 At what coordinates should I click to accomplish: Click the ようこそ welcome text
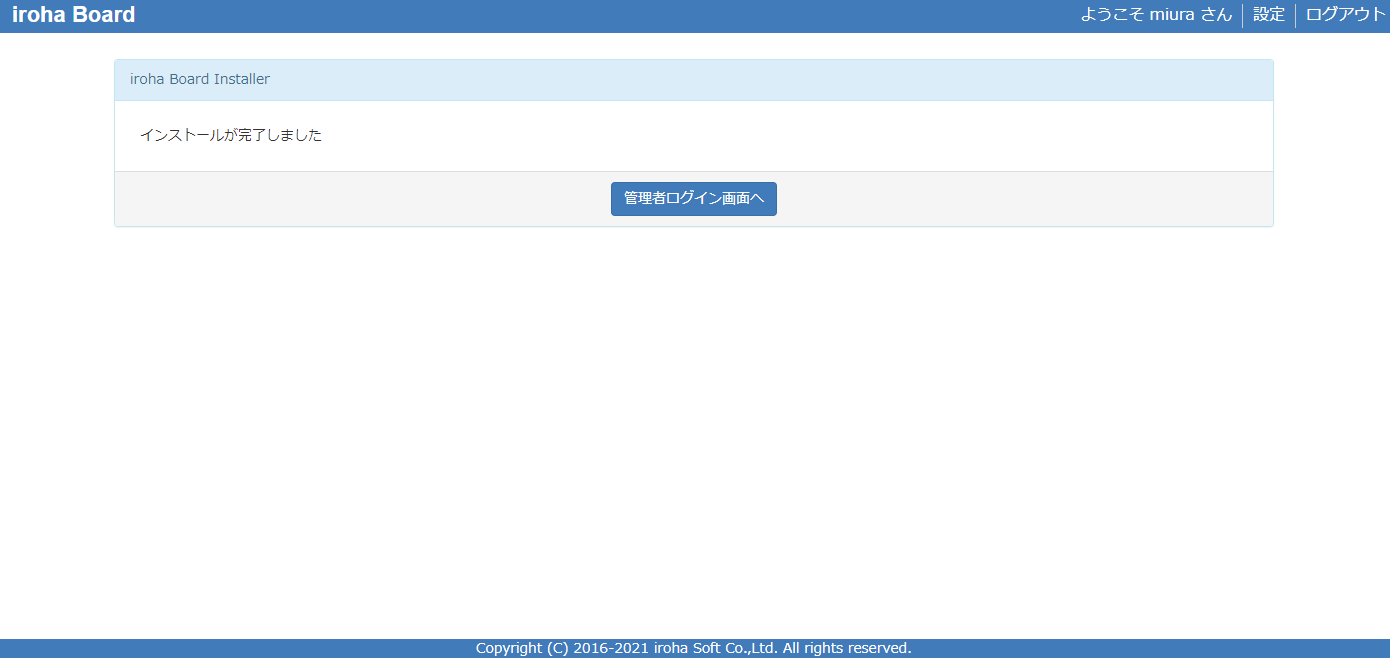pyautogui.click(x=1112, y=15)
